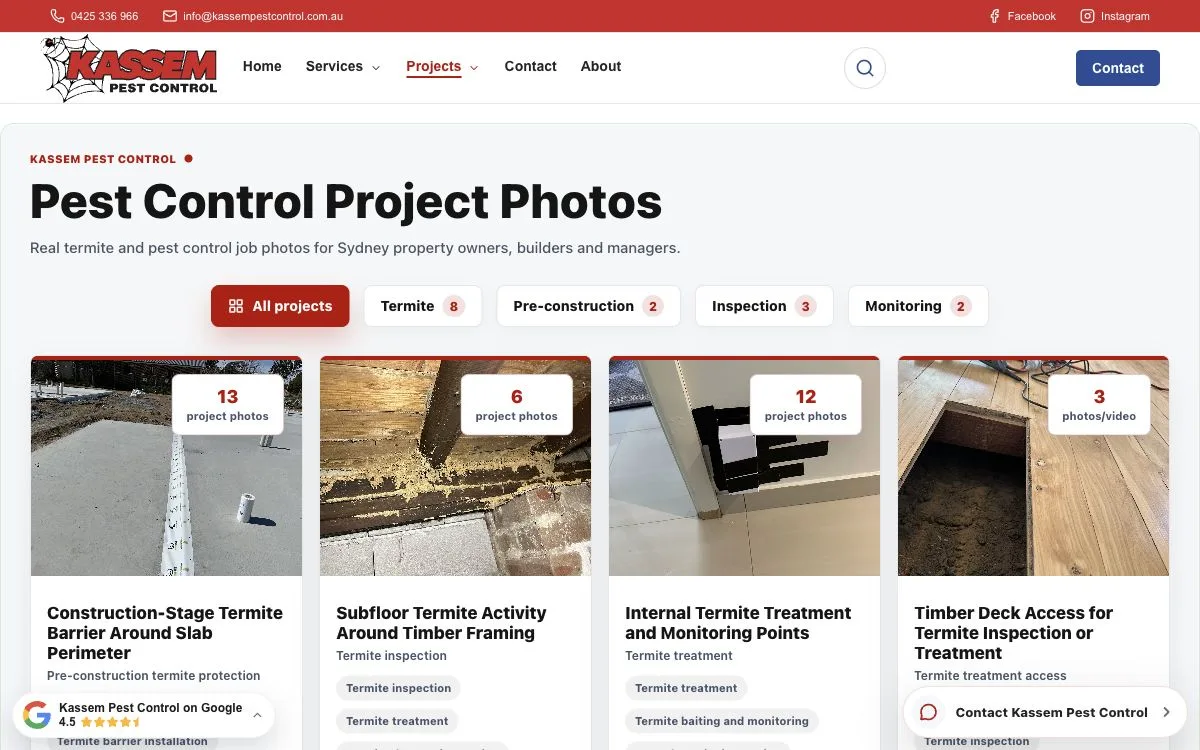
Task: Click the 6 project photos badge
Action: [516, 404]
